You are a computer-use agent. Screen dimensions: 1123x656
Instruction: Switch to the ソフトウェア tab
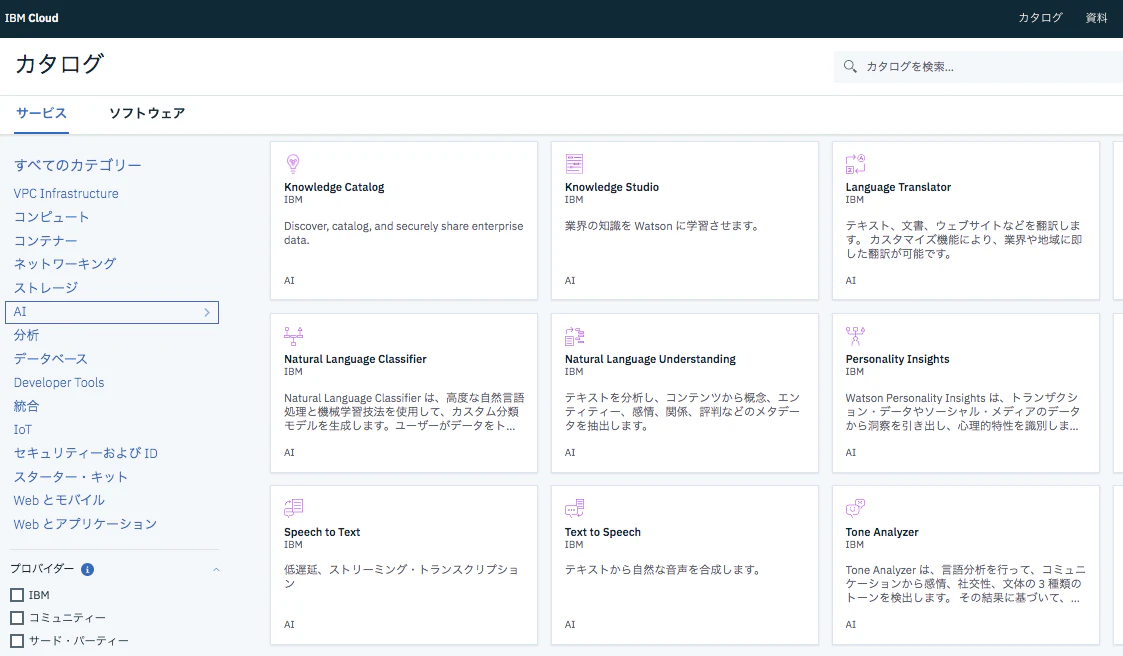click(x=147, y=113)
